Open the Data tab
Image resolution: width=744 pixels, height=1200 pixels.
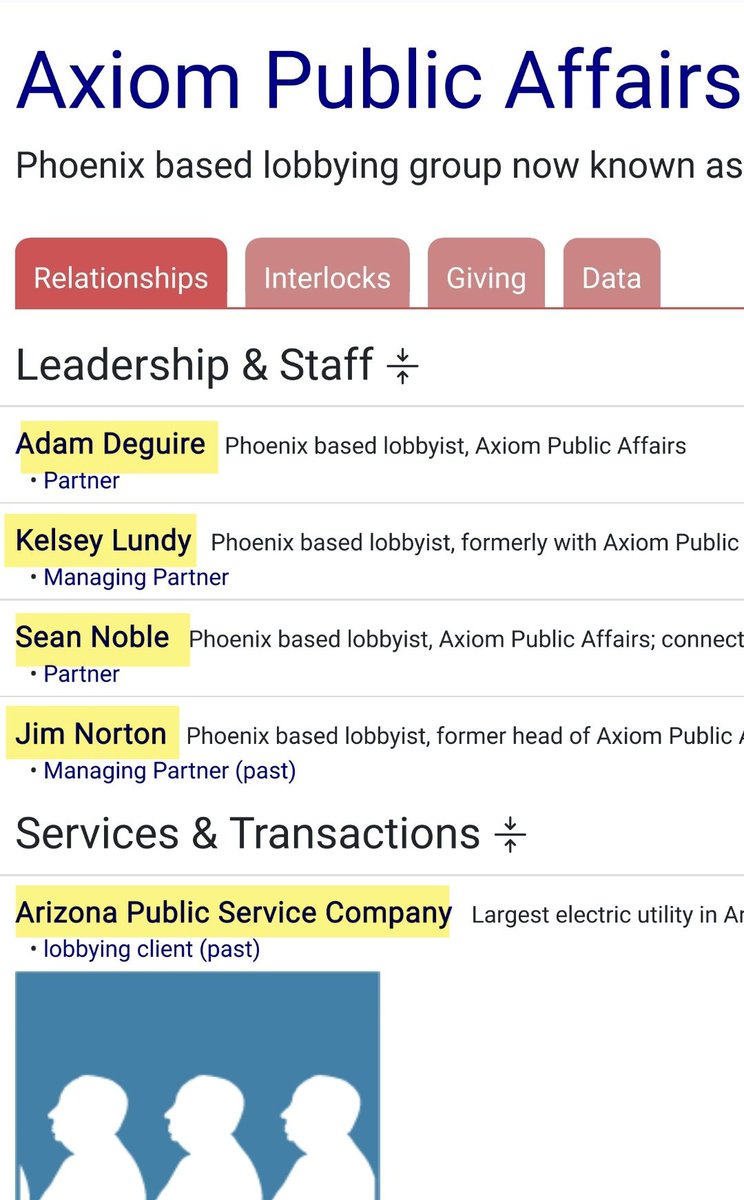click(611, 277)
